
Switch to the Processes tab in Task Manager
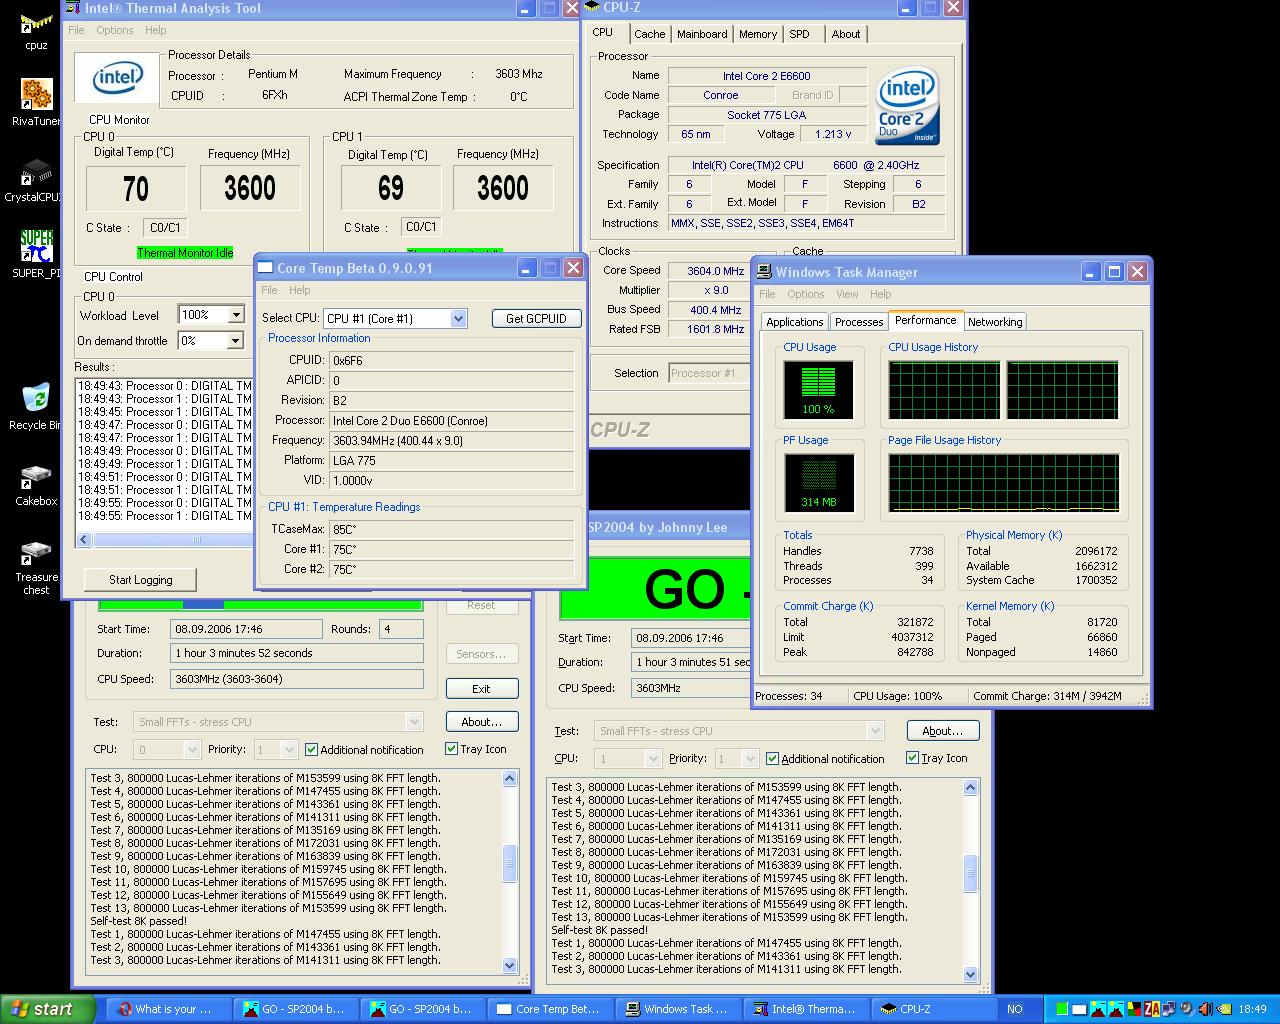859,322
